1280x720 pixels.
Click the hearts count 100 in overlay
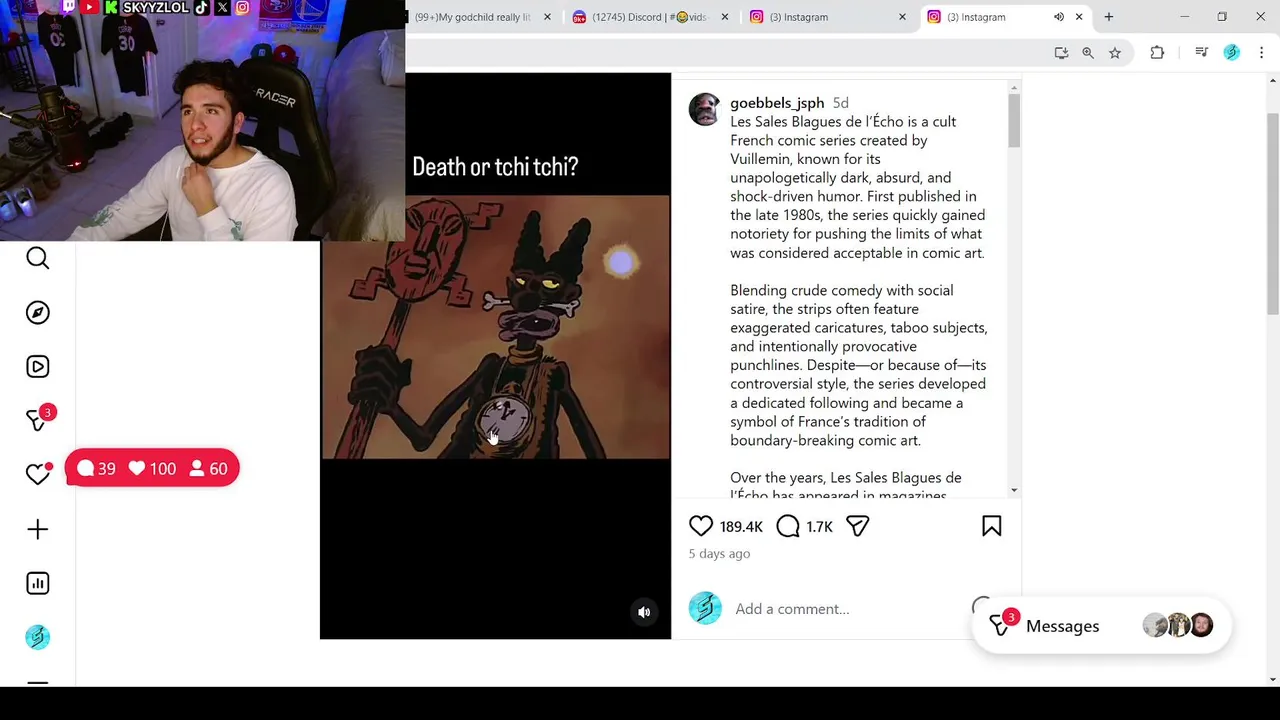[x=152, y=469]
